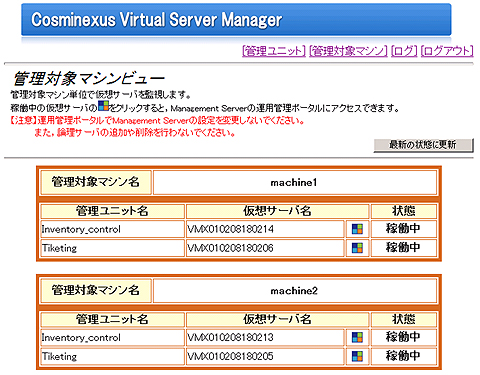This screenshot has width=480, height=375.
Task: Open portal icon for VMX010208180205
Action: pyautogui.click(x=357, y=356)
